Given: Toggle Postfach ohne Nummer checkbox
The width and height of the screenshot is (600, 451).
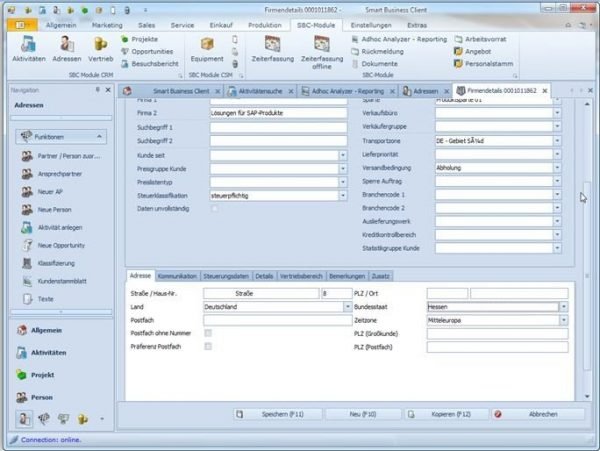Looking at the screenshot, I should point(208,333).
